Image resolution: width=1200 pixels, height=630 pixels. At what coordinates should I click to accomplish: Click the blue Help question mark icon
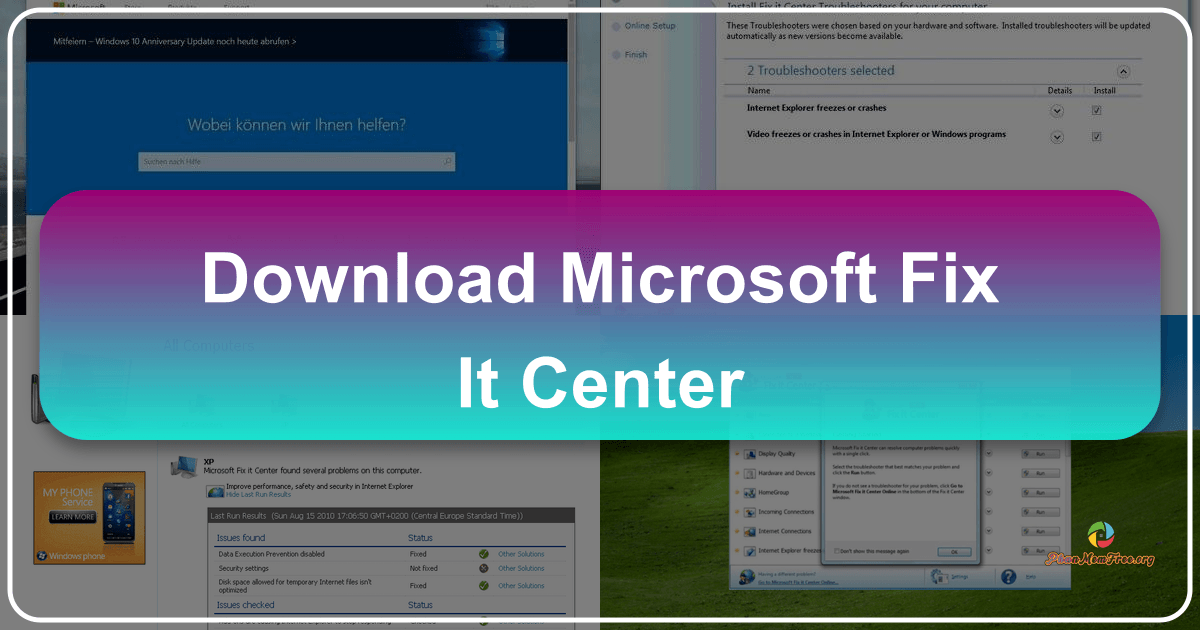coord(1008,576)
